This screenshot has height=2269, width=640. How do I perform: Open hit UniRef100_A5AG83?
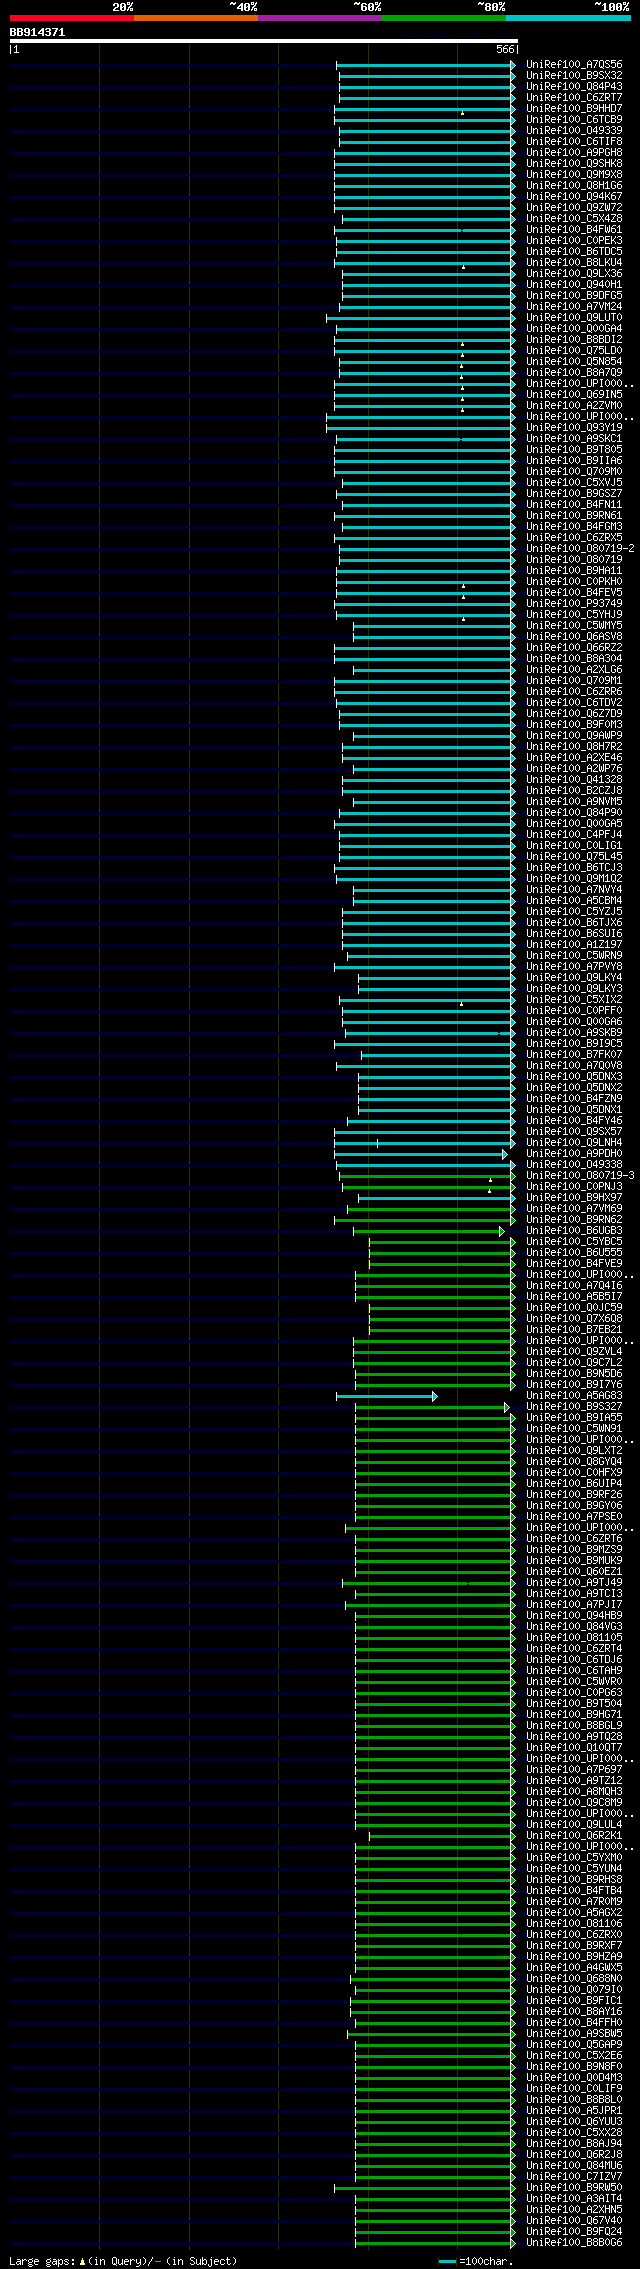574,1396
